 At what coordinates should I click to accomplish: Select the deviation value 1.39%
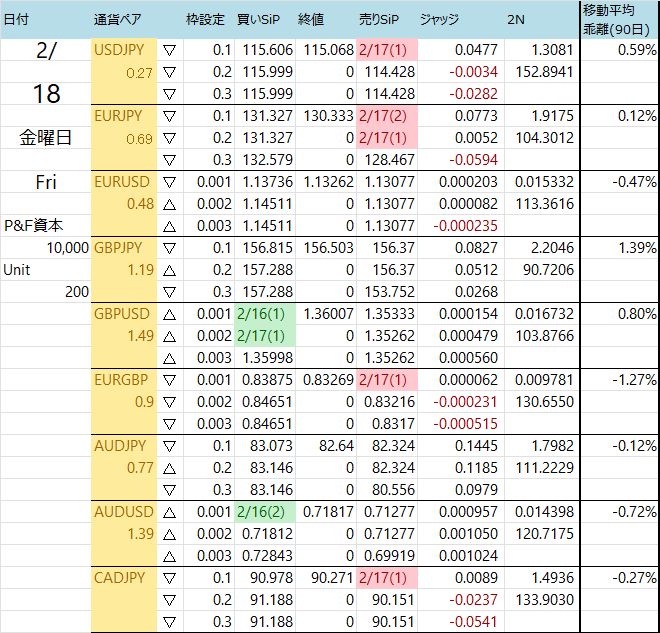click(620, 247)
